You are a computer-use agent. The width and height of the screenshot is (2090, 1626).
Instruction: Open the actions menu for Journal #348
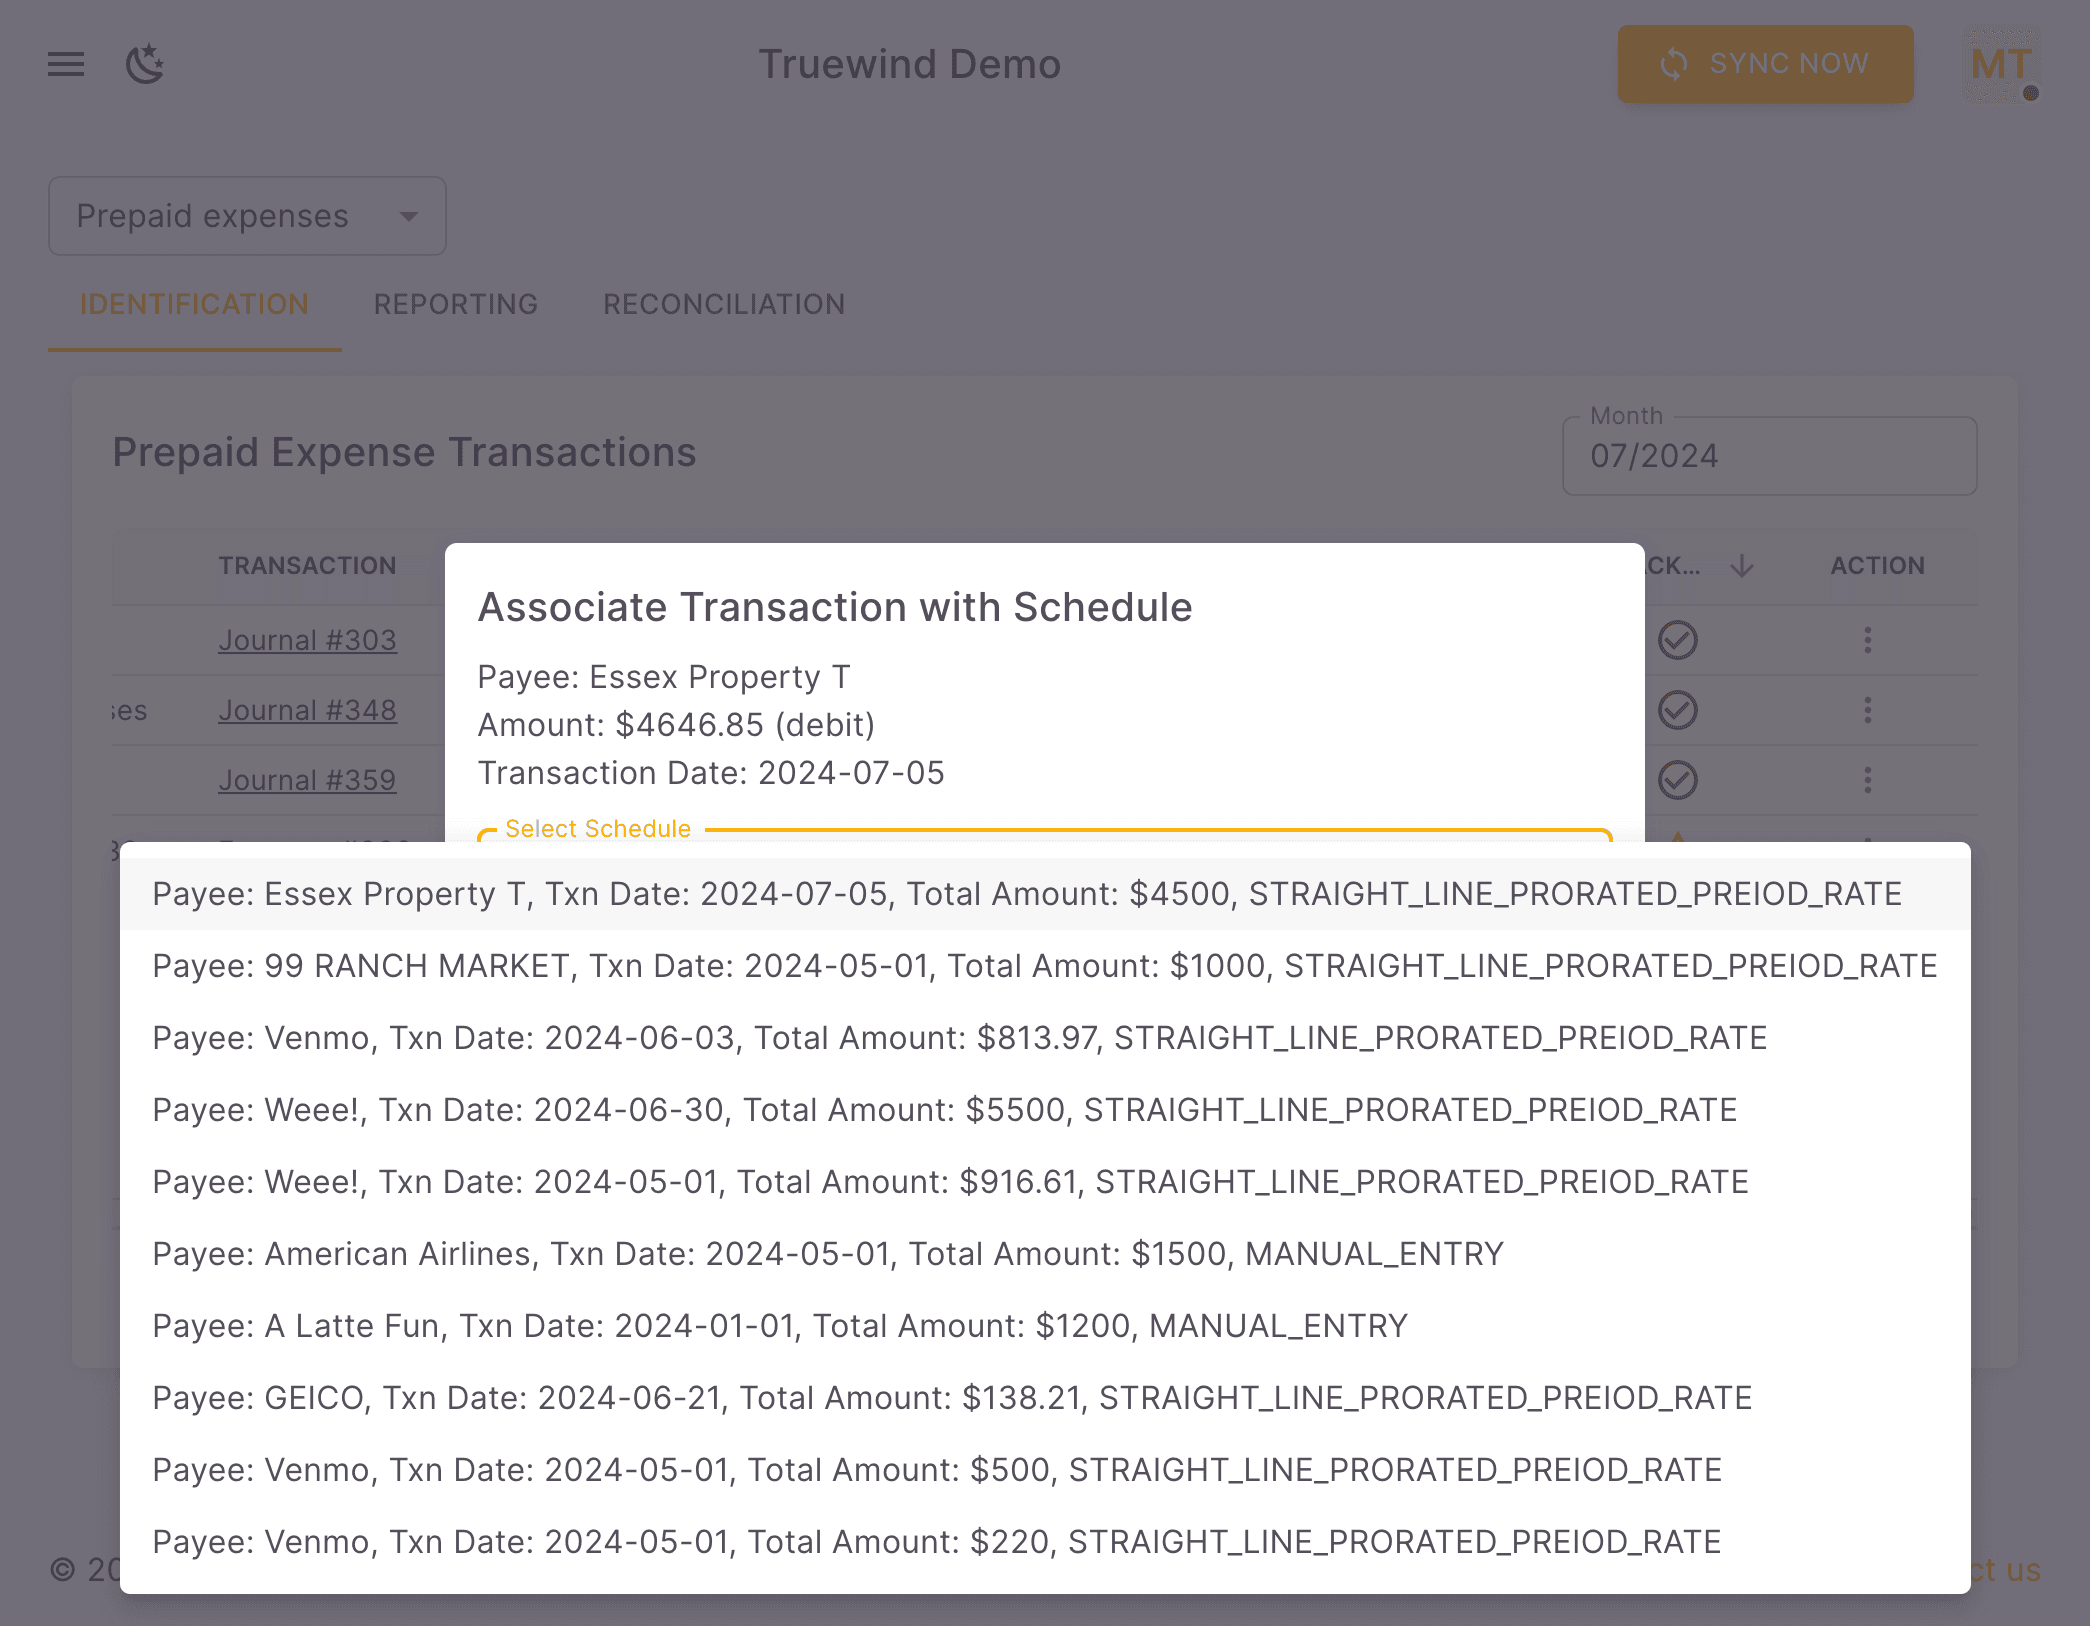point(1868,709)
